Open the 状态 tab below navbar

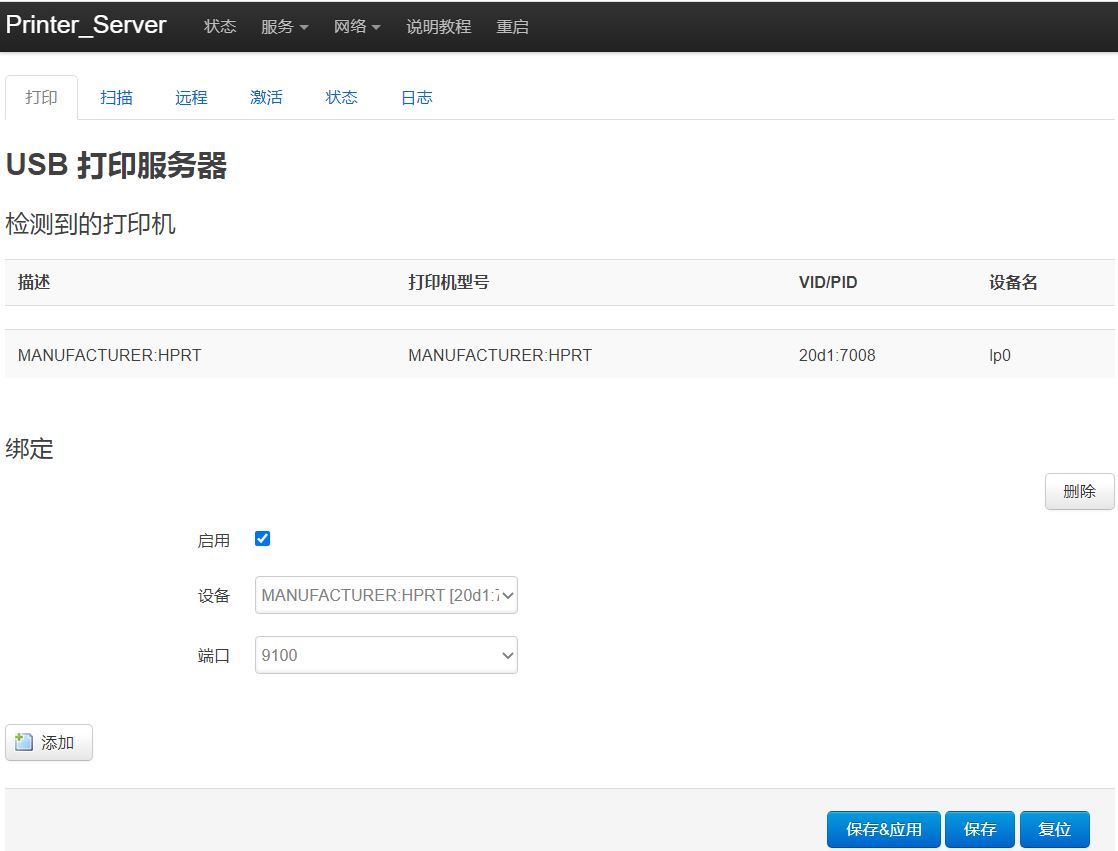coord(341,97)
